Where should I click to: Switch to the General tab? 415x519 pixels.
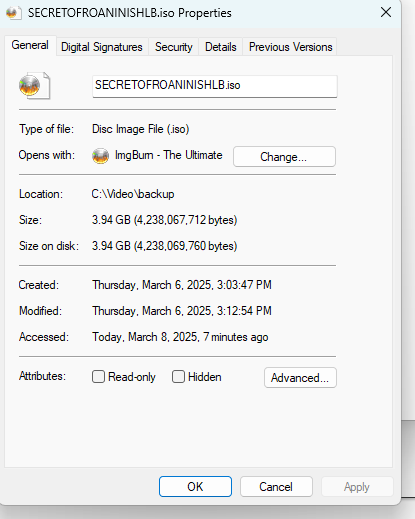pos(30,45)
